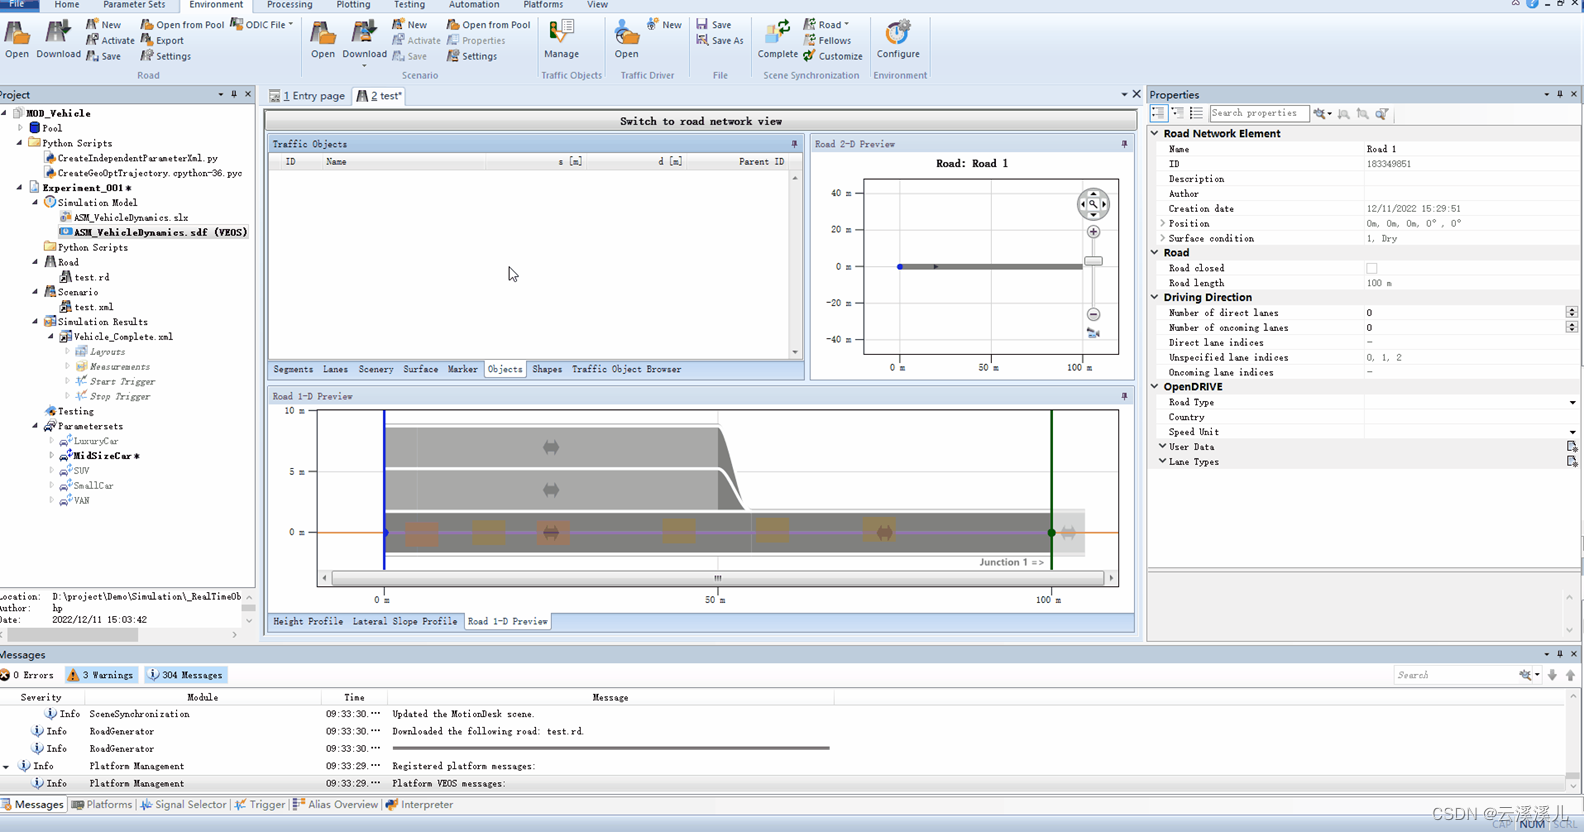1584x832 pixels.
Task: Click the Configure Environment icon
Action: coord(898,40)
